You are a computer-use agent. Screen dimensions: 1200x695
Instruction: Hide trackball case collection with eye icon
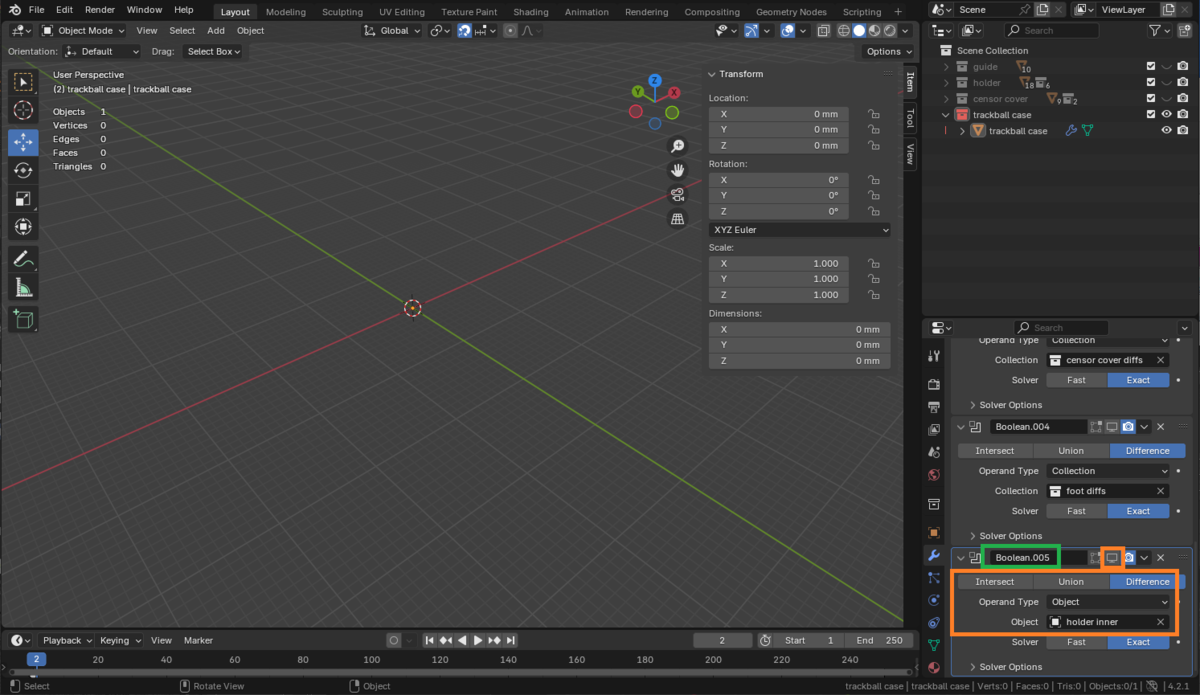[1166, 114]
